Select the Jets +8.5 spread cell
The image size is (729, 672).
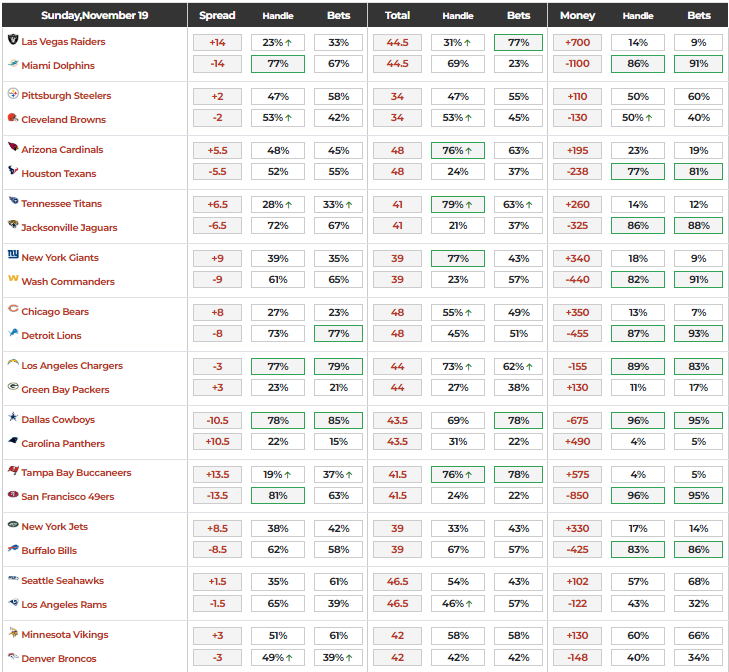point(217,528)
